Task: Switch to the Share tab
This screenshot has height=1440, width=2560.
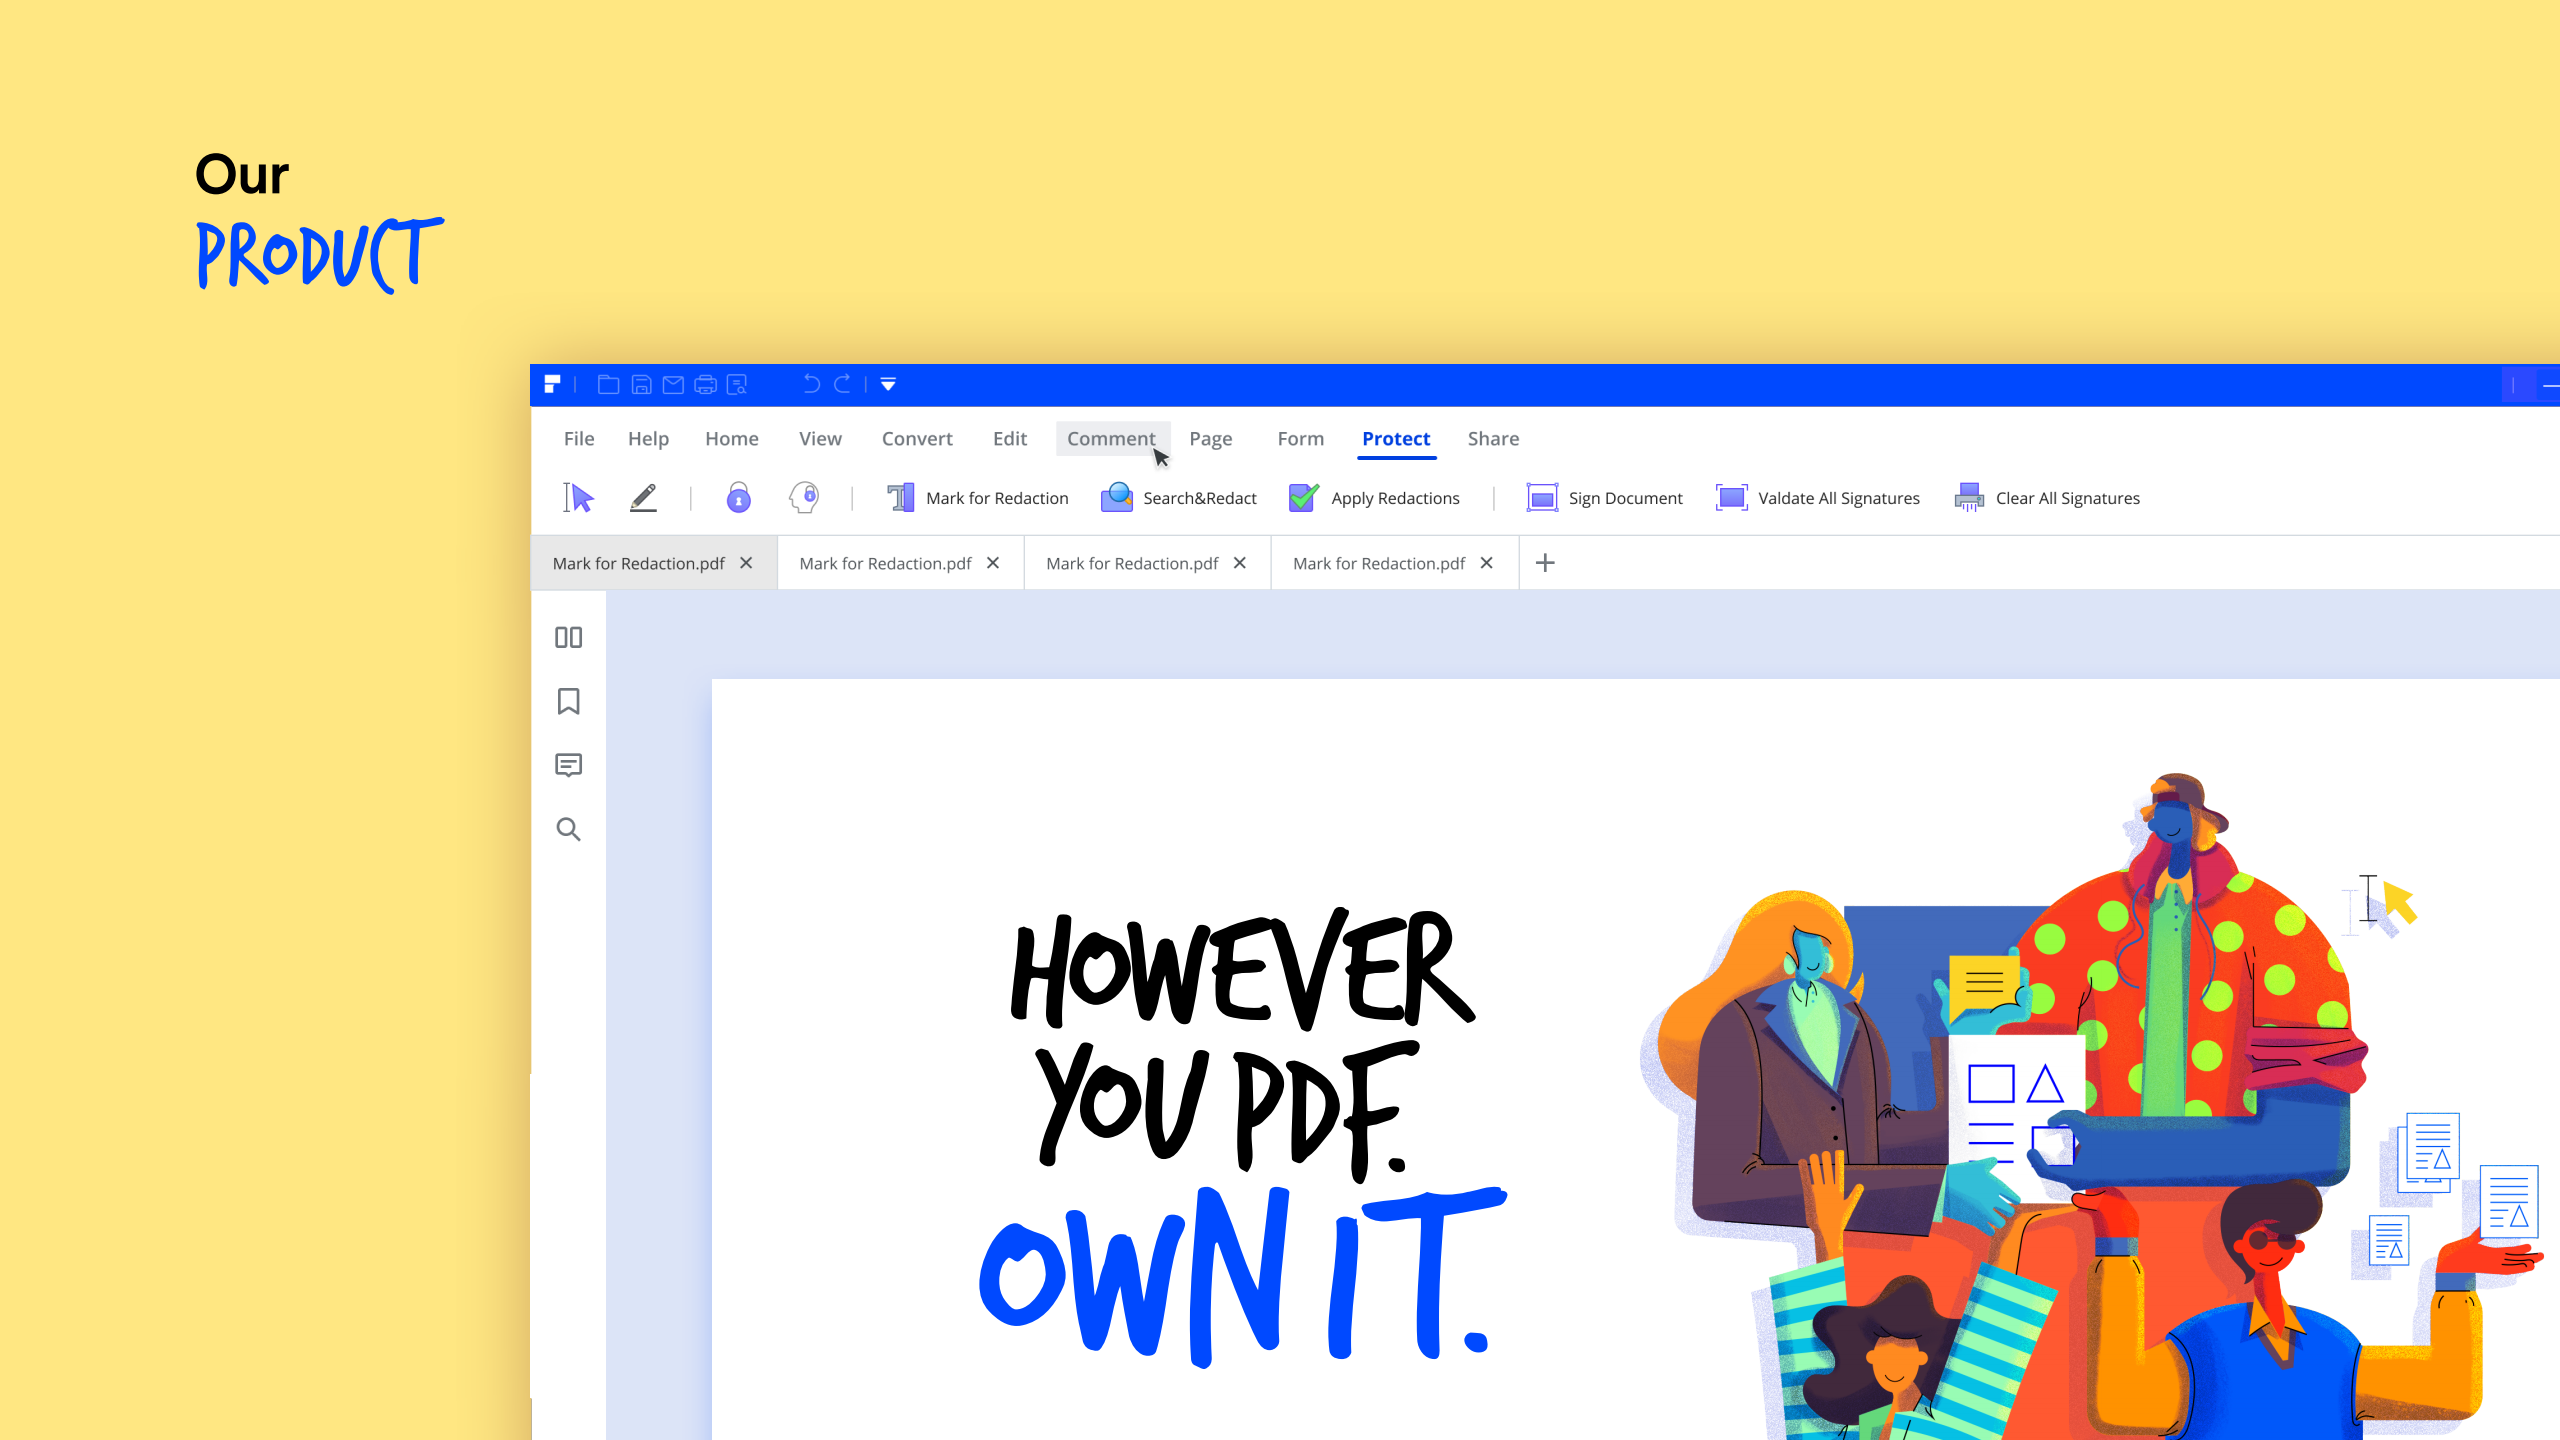Action: click(1493, 439)
